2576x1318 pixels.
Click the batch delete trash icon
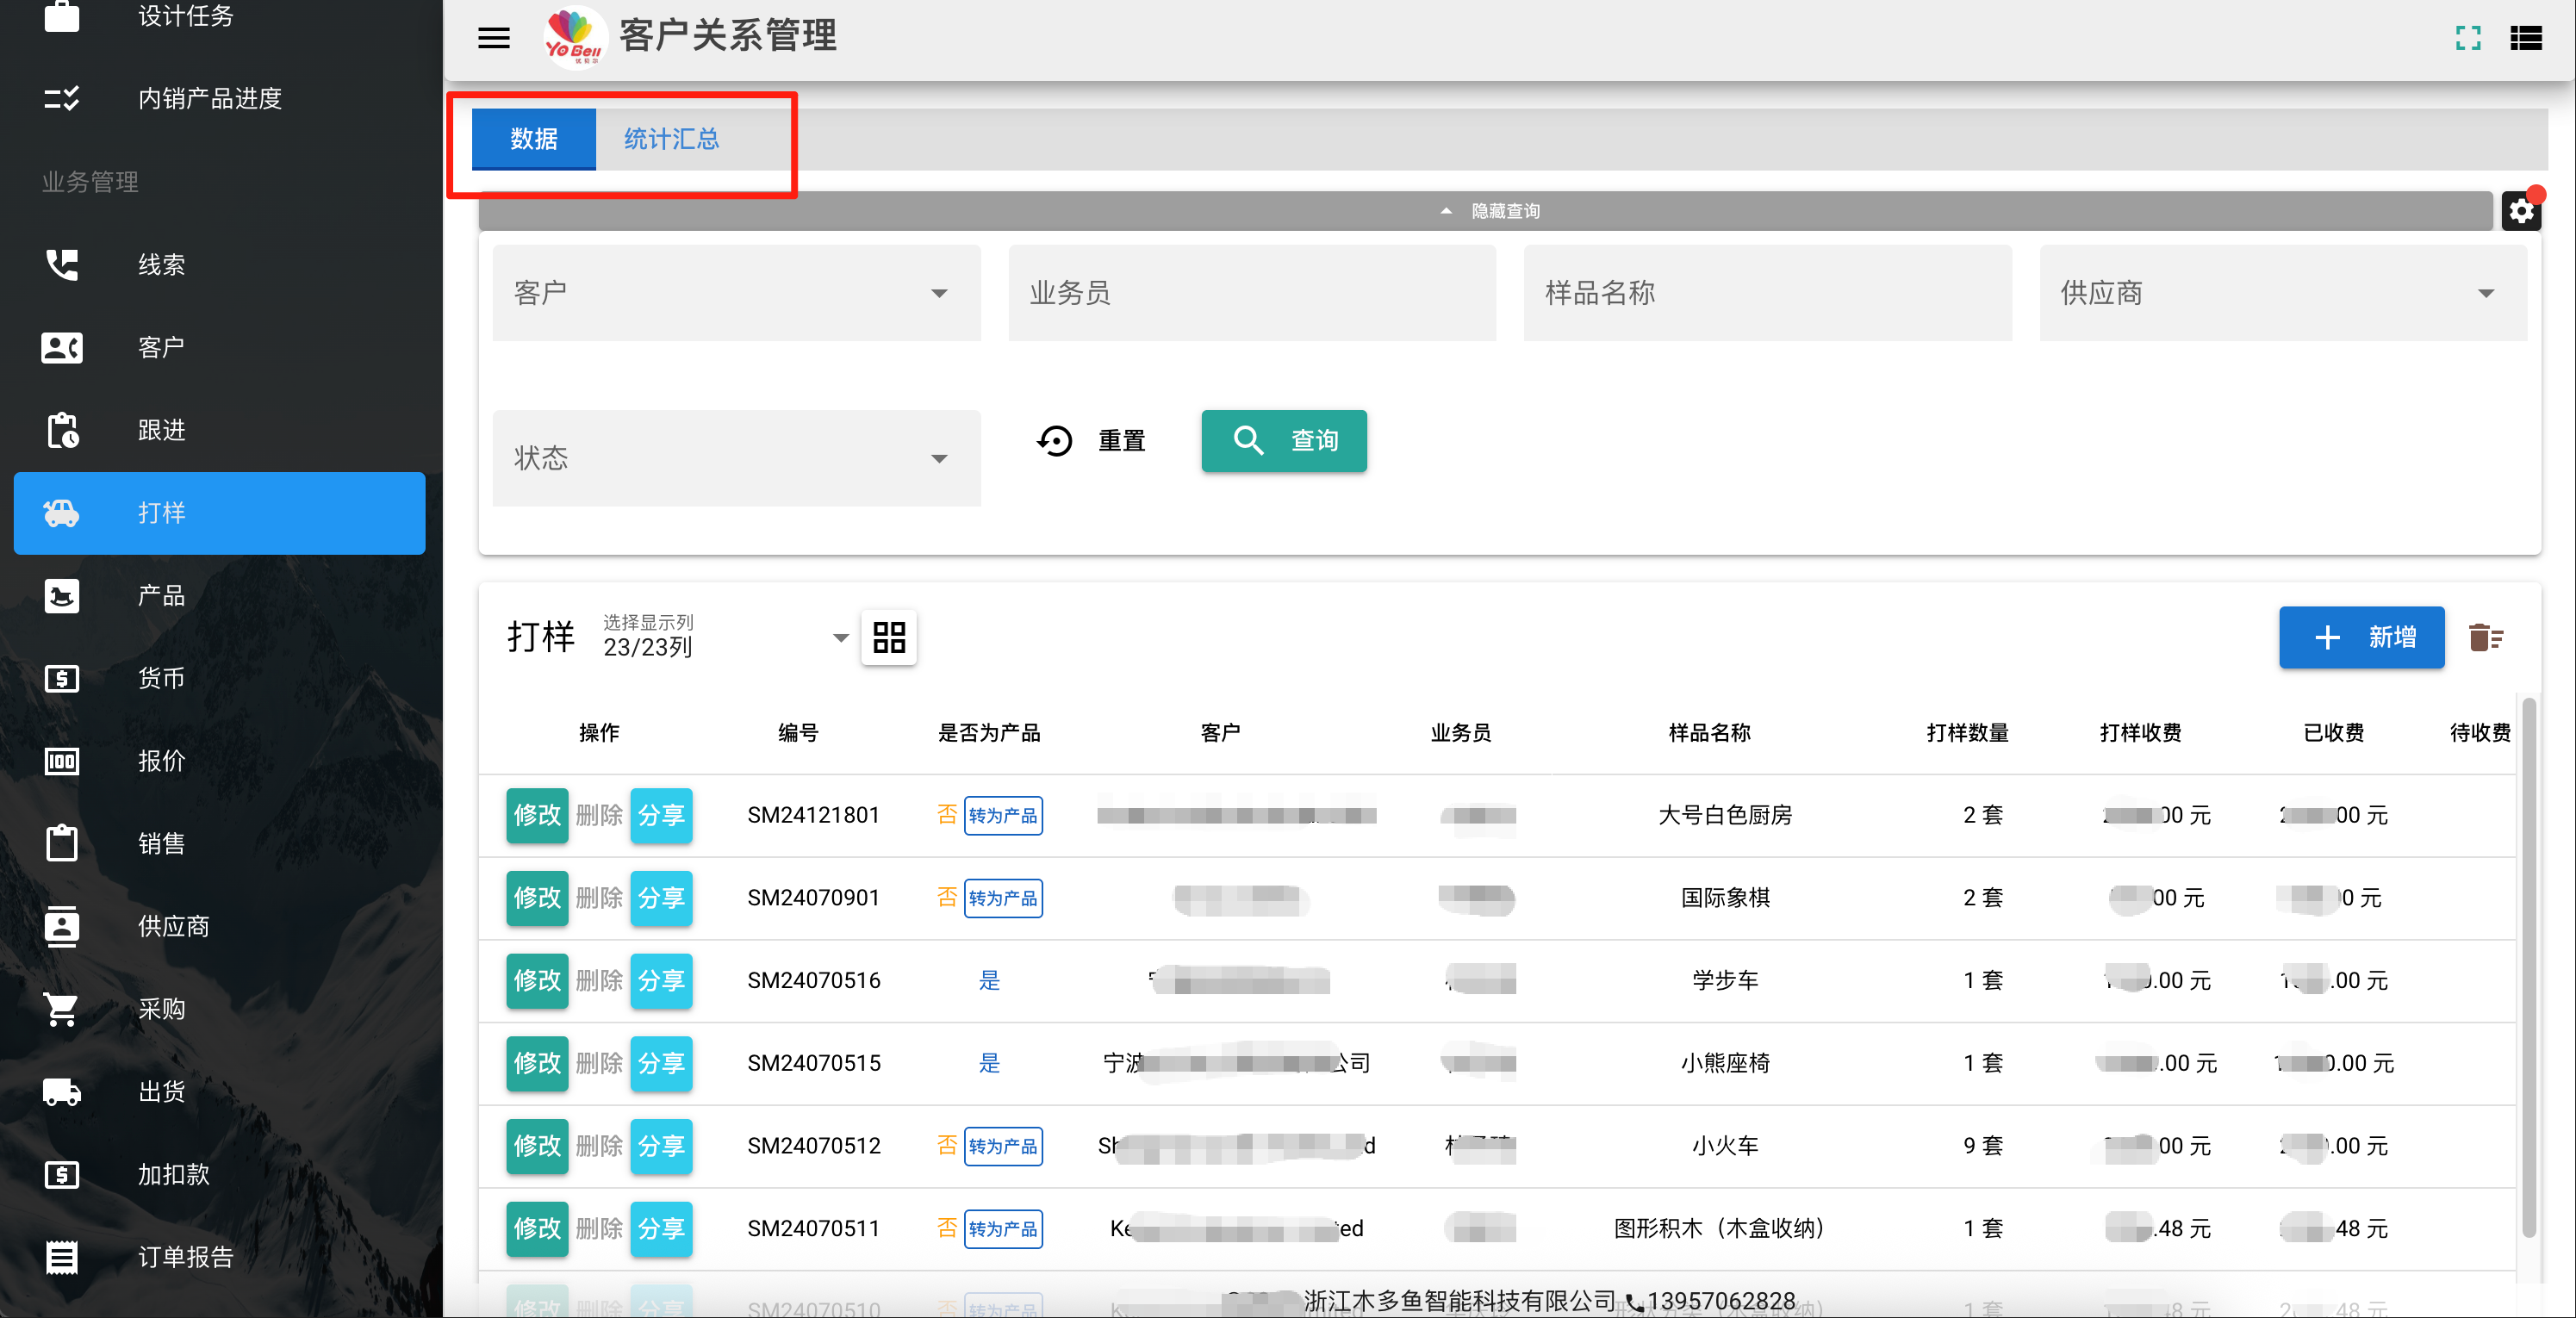pyautogui.click(x=2485, y=637)
